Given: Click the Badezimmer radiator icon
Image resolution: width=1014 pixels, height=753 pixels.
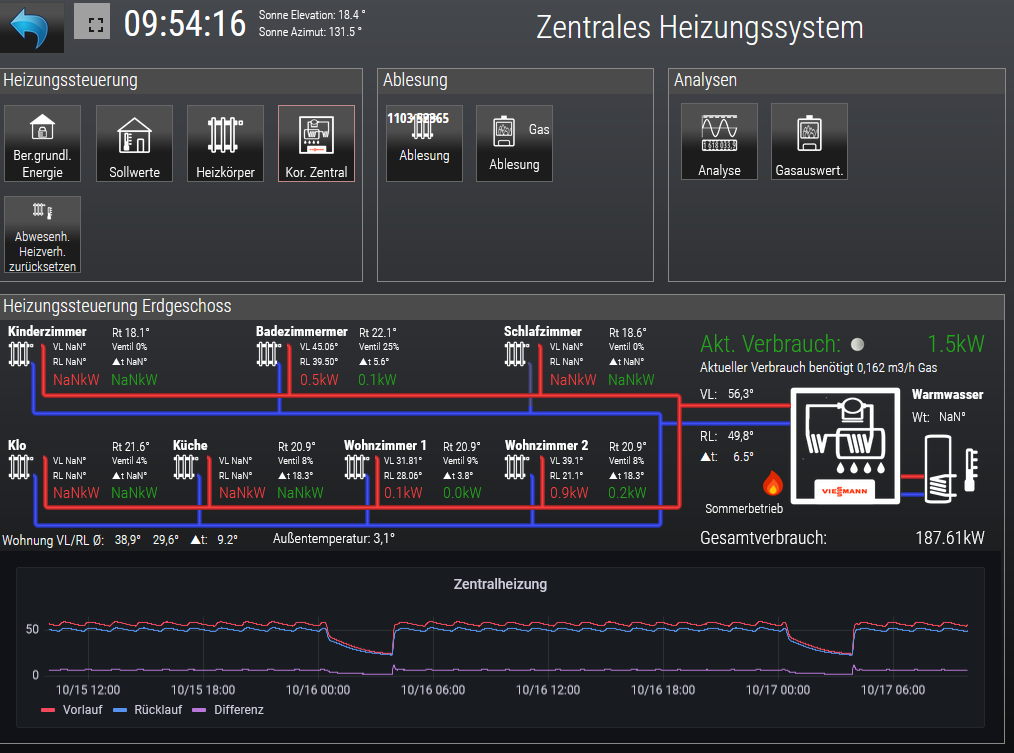Looking at the screenshot, I should pyautogui.click(x=268, y=354).
